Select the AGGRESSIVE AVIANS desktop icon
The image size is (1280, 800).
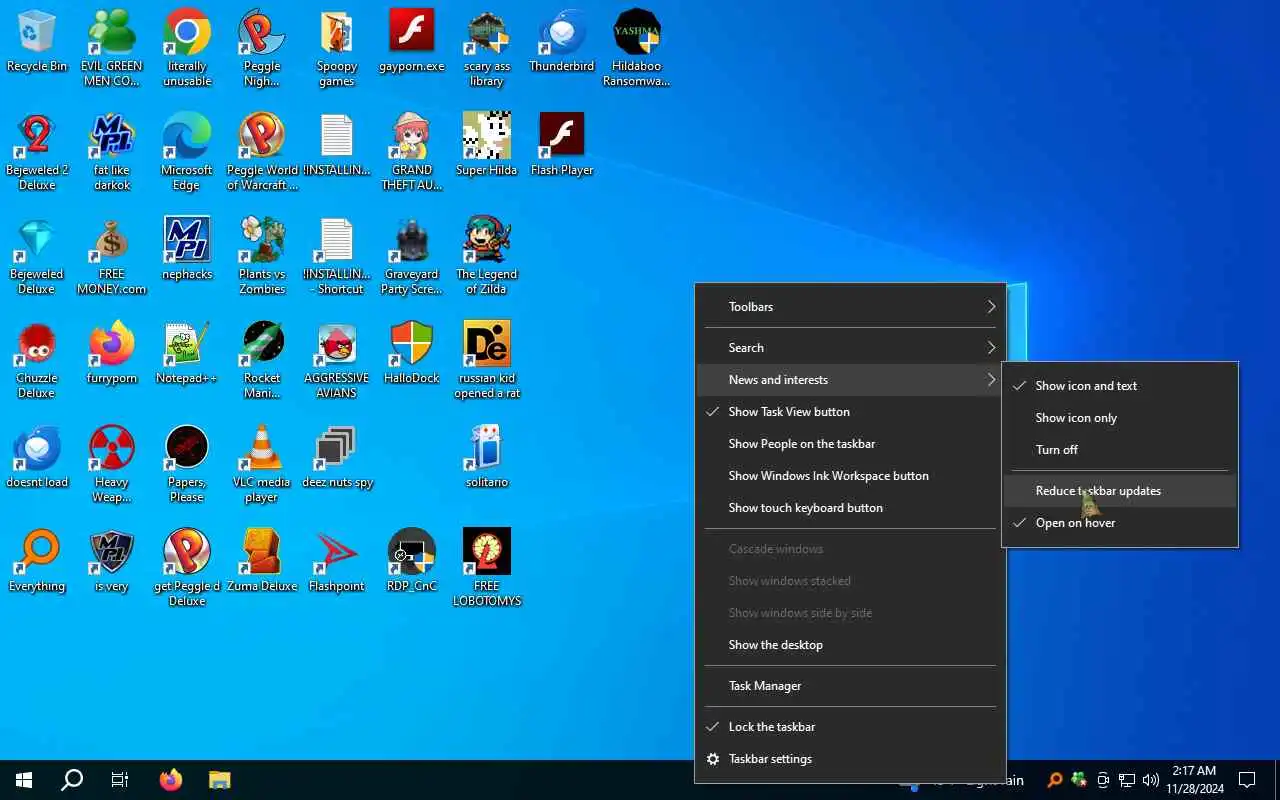point(337,360)
